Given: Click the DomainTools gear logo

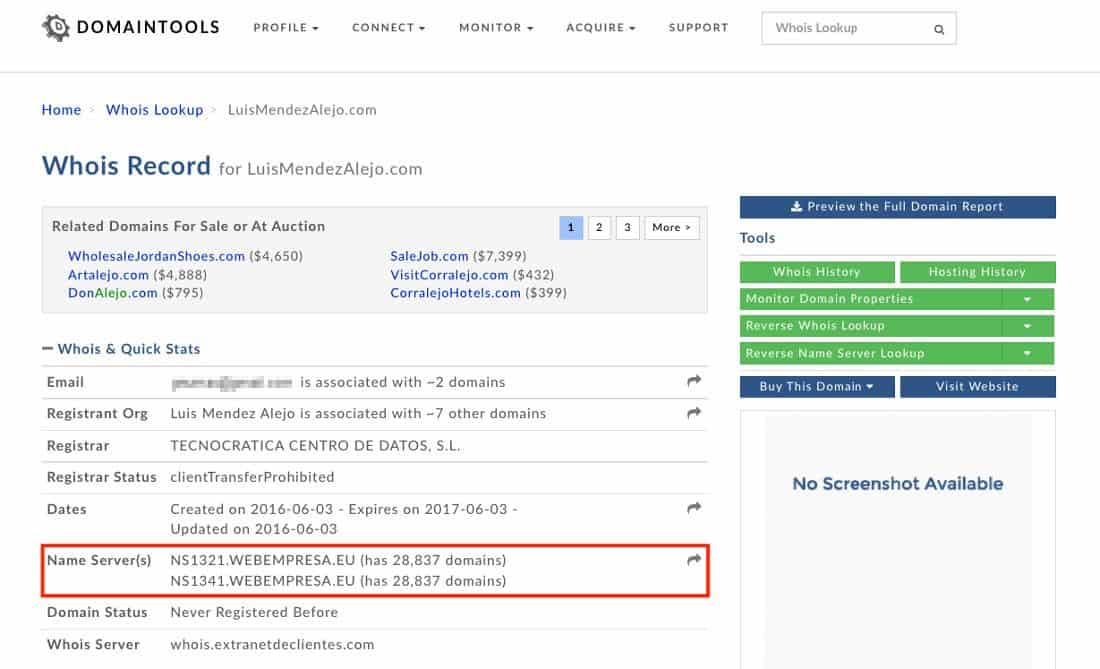Looking at the screenshot, I should pos(55,27).
